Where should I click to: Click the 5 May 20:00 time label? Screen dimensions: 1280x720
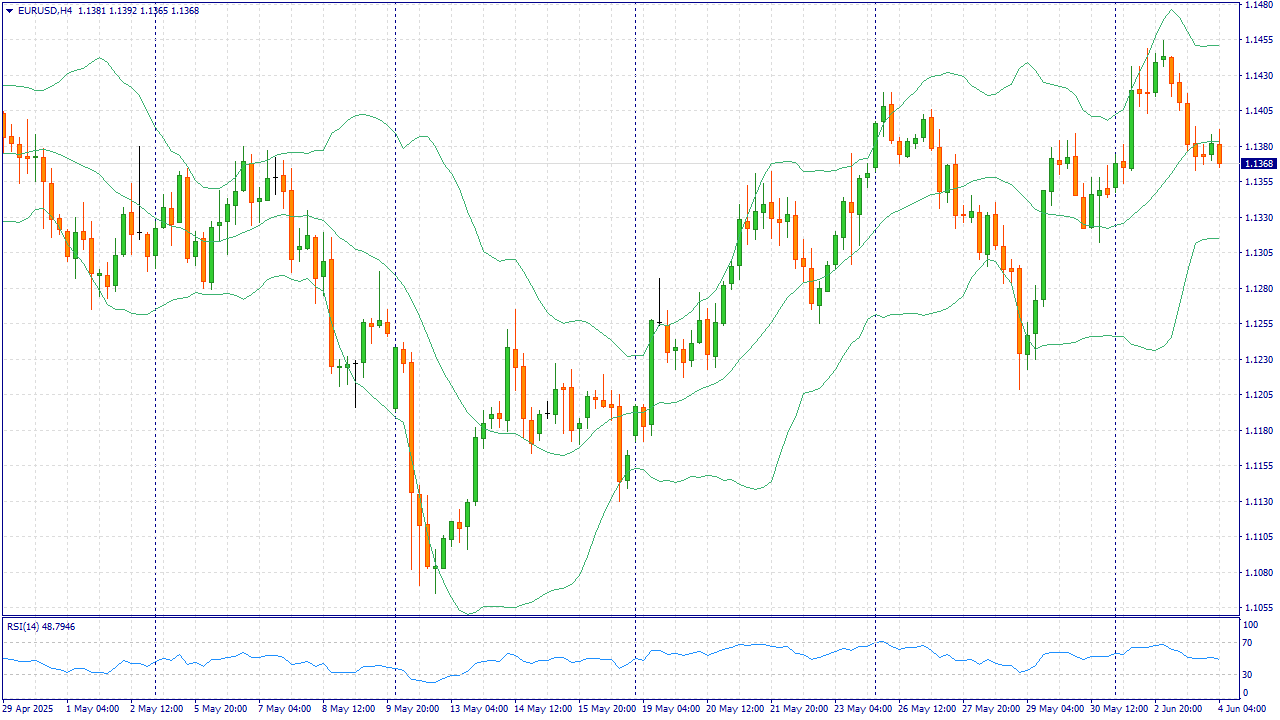point(220,708)
